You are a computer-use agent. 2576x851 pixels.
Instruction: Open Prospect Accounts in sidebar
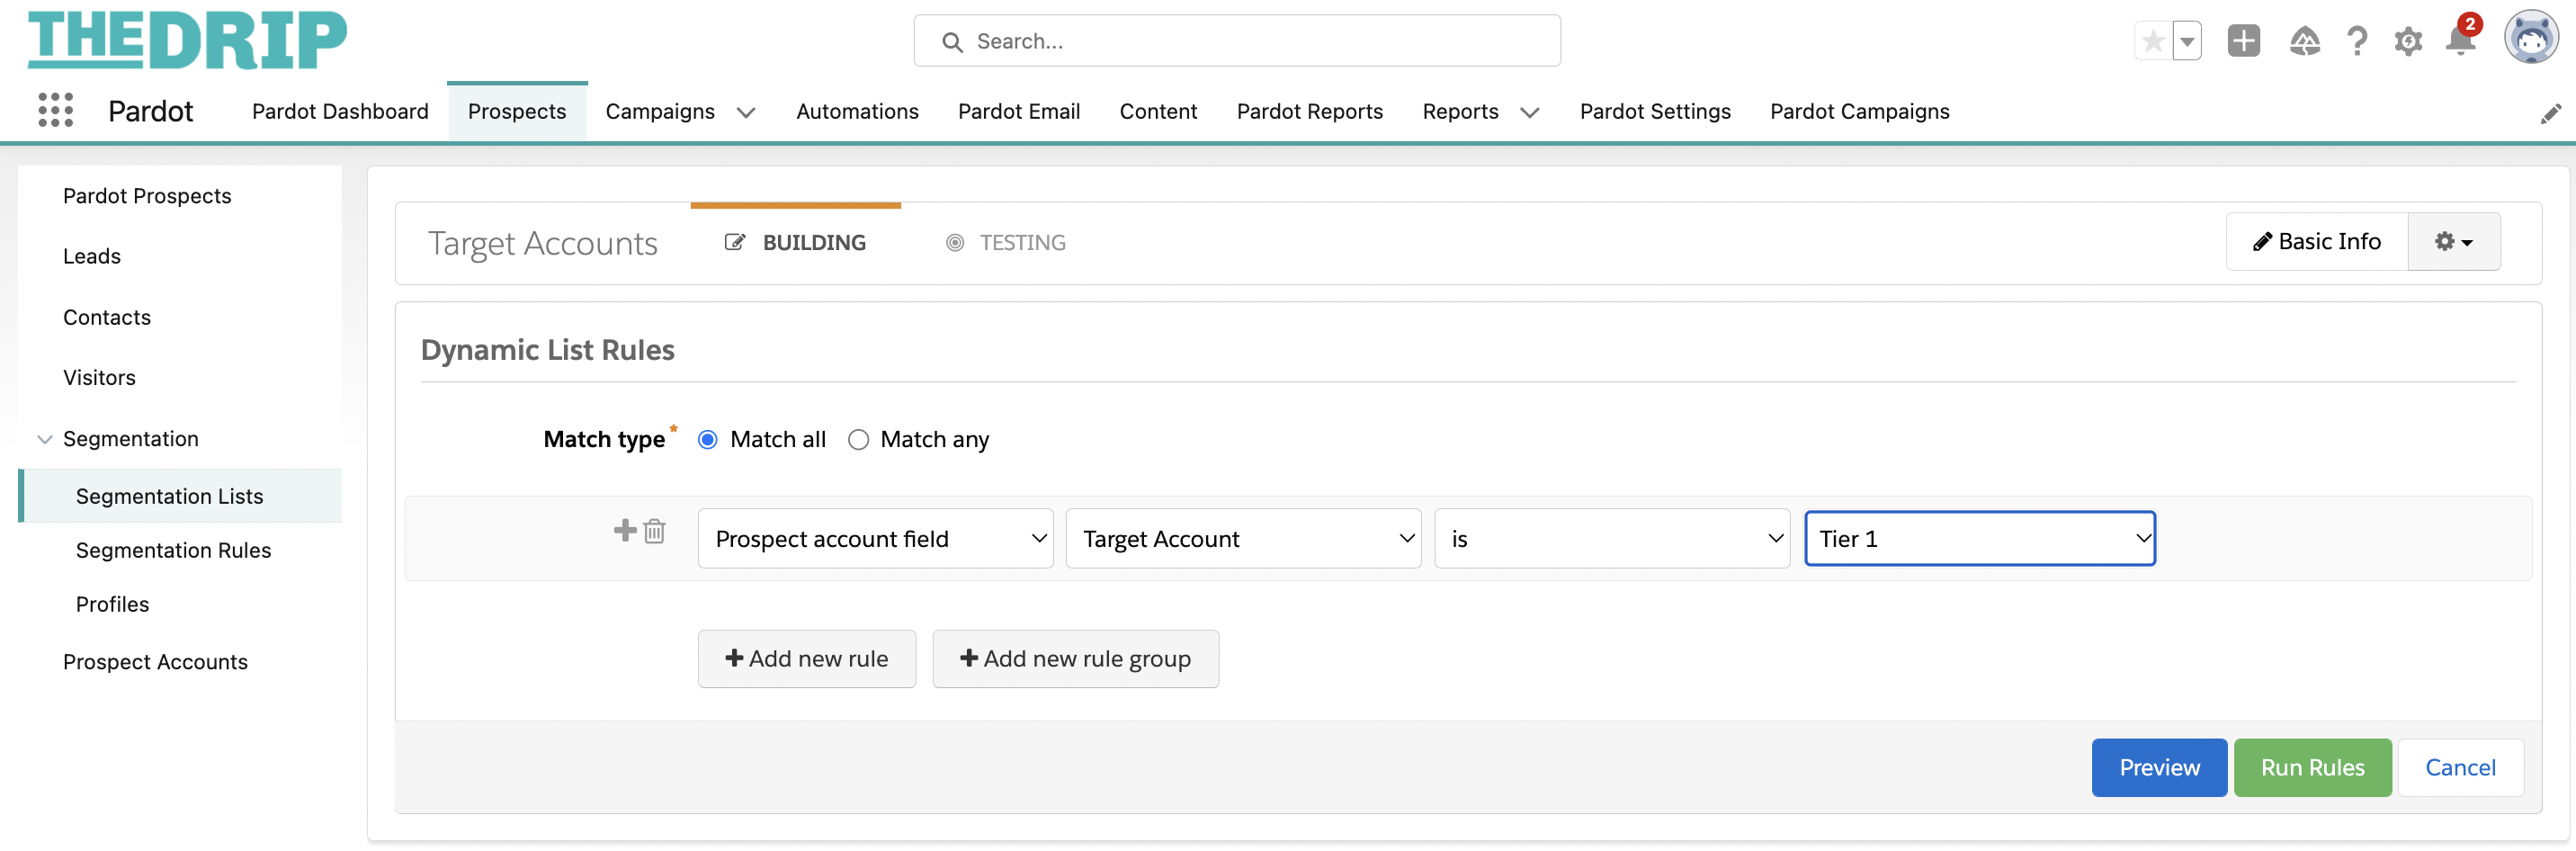click(155, 662)
